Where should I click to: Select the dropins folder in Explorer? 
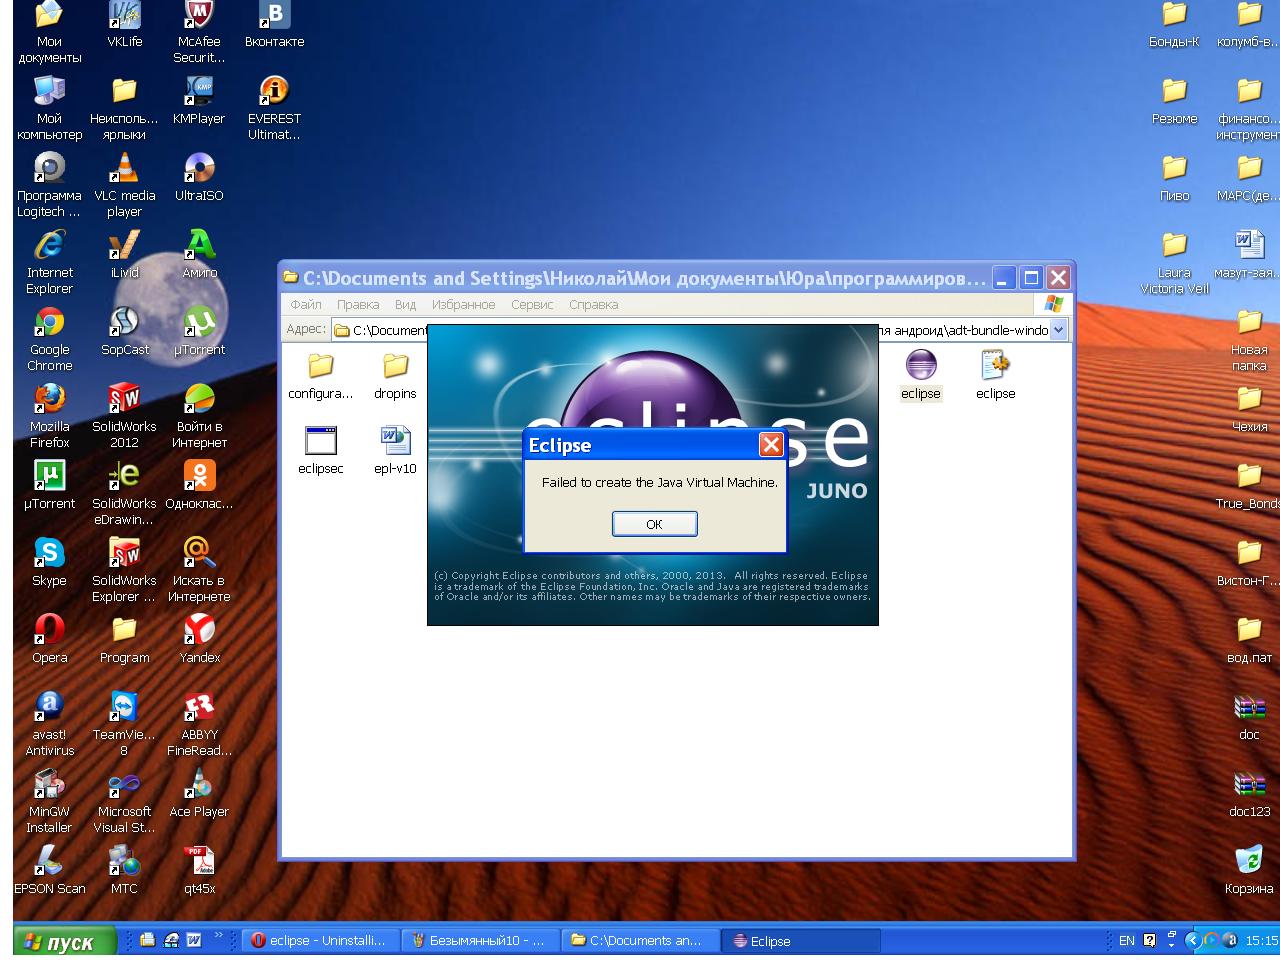click(395, 376)
